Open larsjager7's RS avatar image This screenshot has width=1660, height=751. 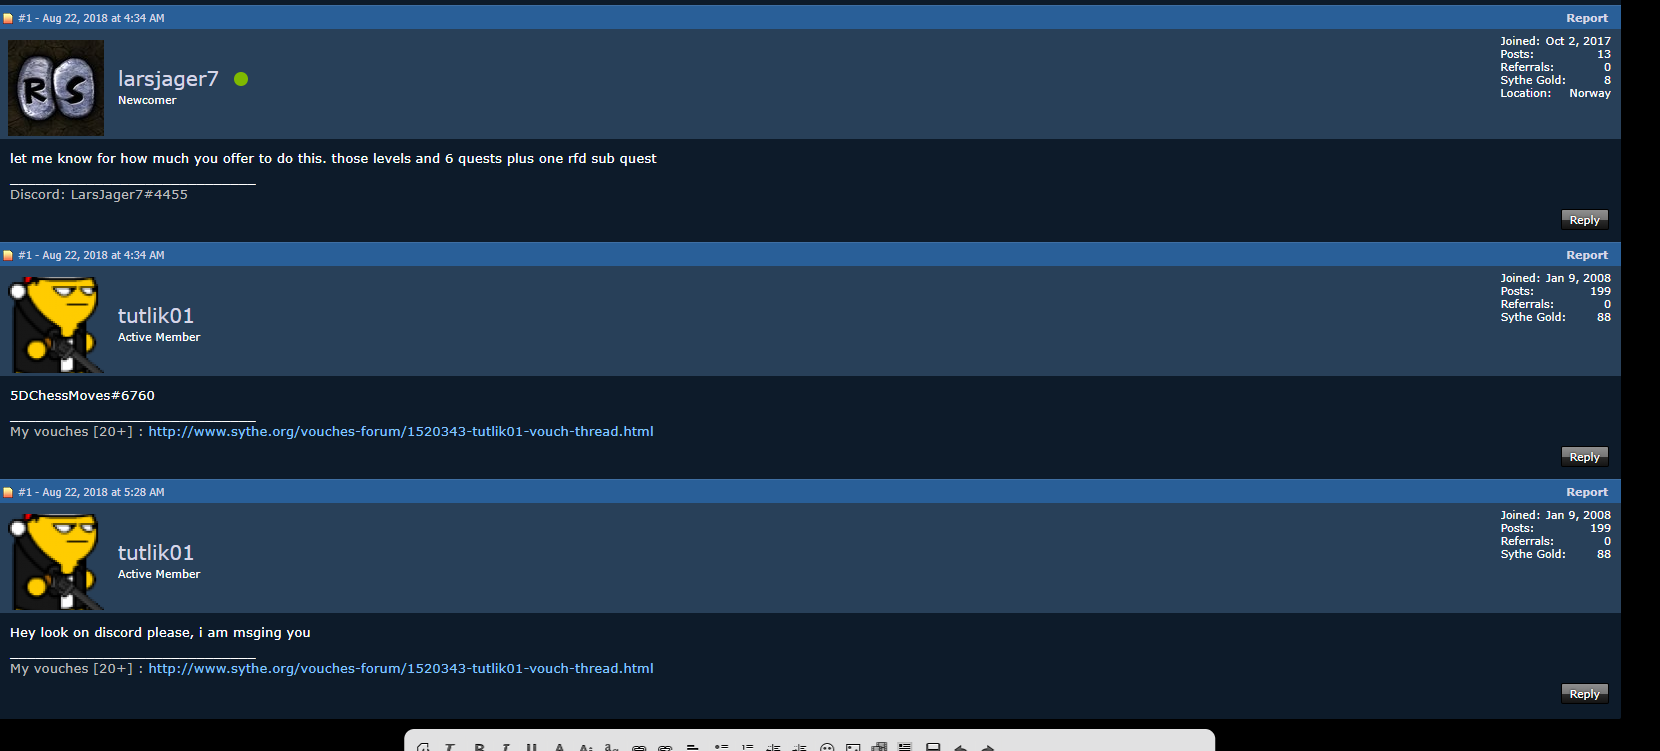coord(56,88)
